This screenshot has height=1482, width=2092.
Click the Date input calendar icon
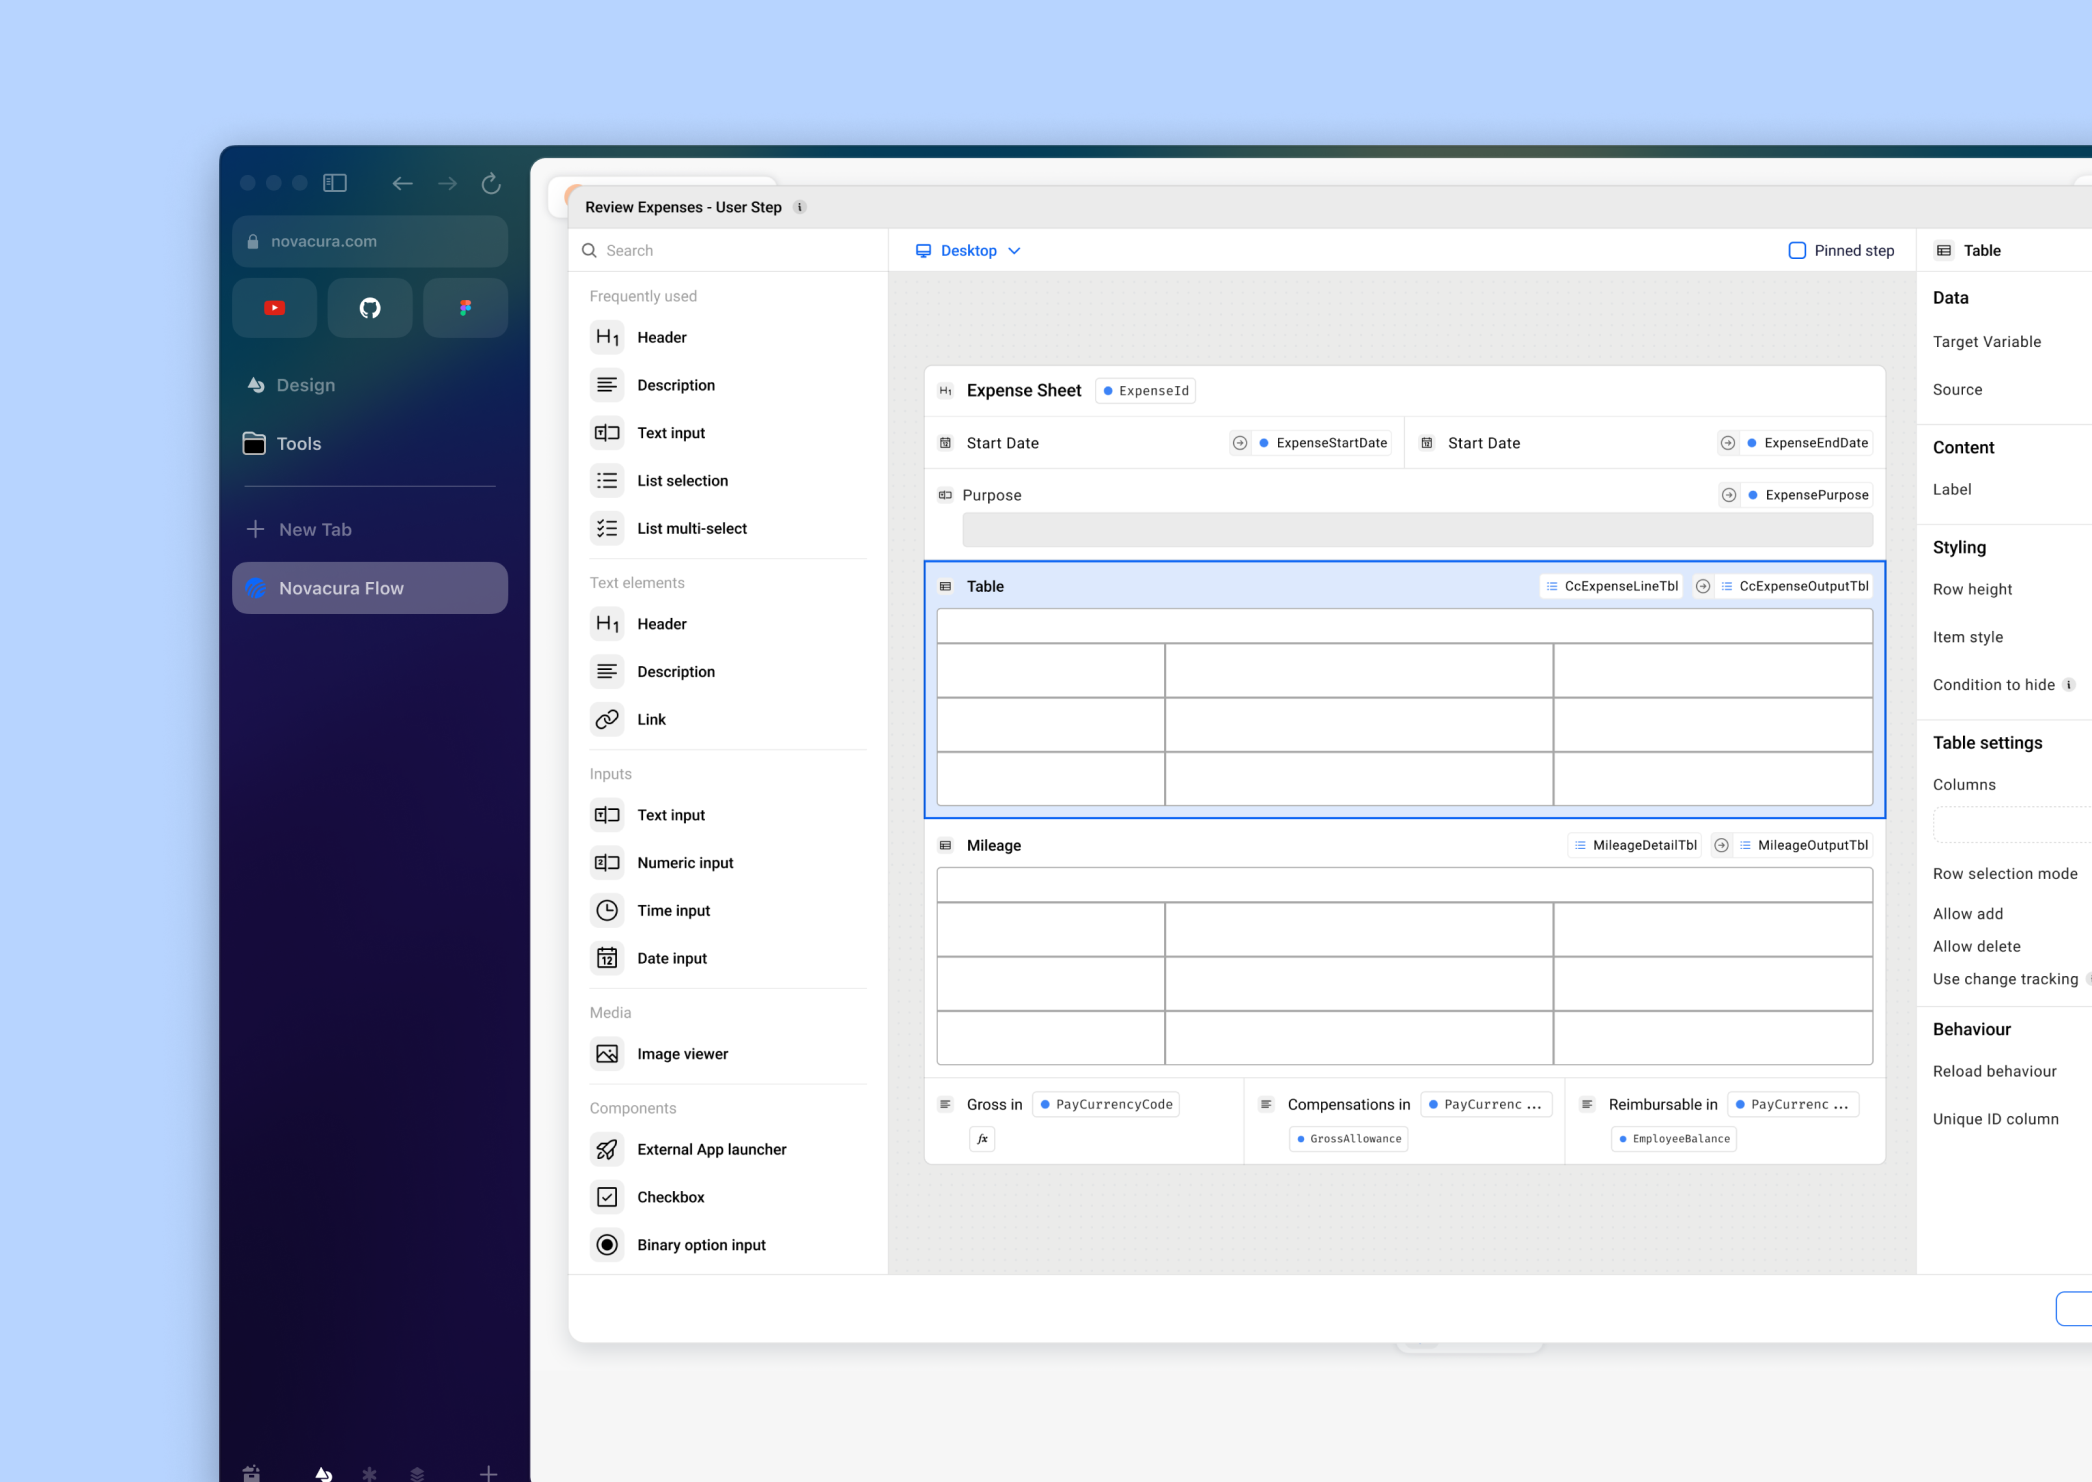point(607,957)
